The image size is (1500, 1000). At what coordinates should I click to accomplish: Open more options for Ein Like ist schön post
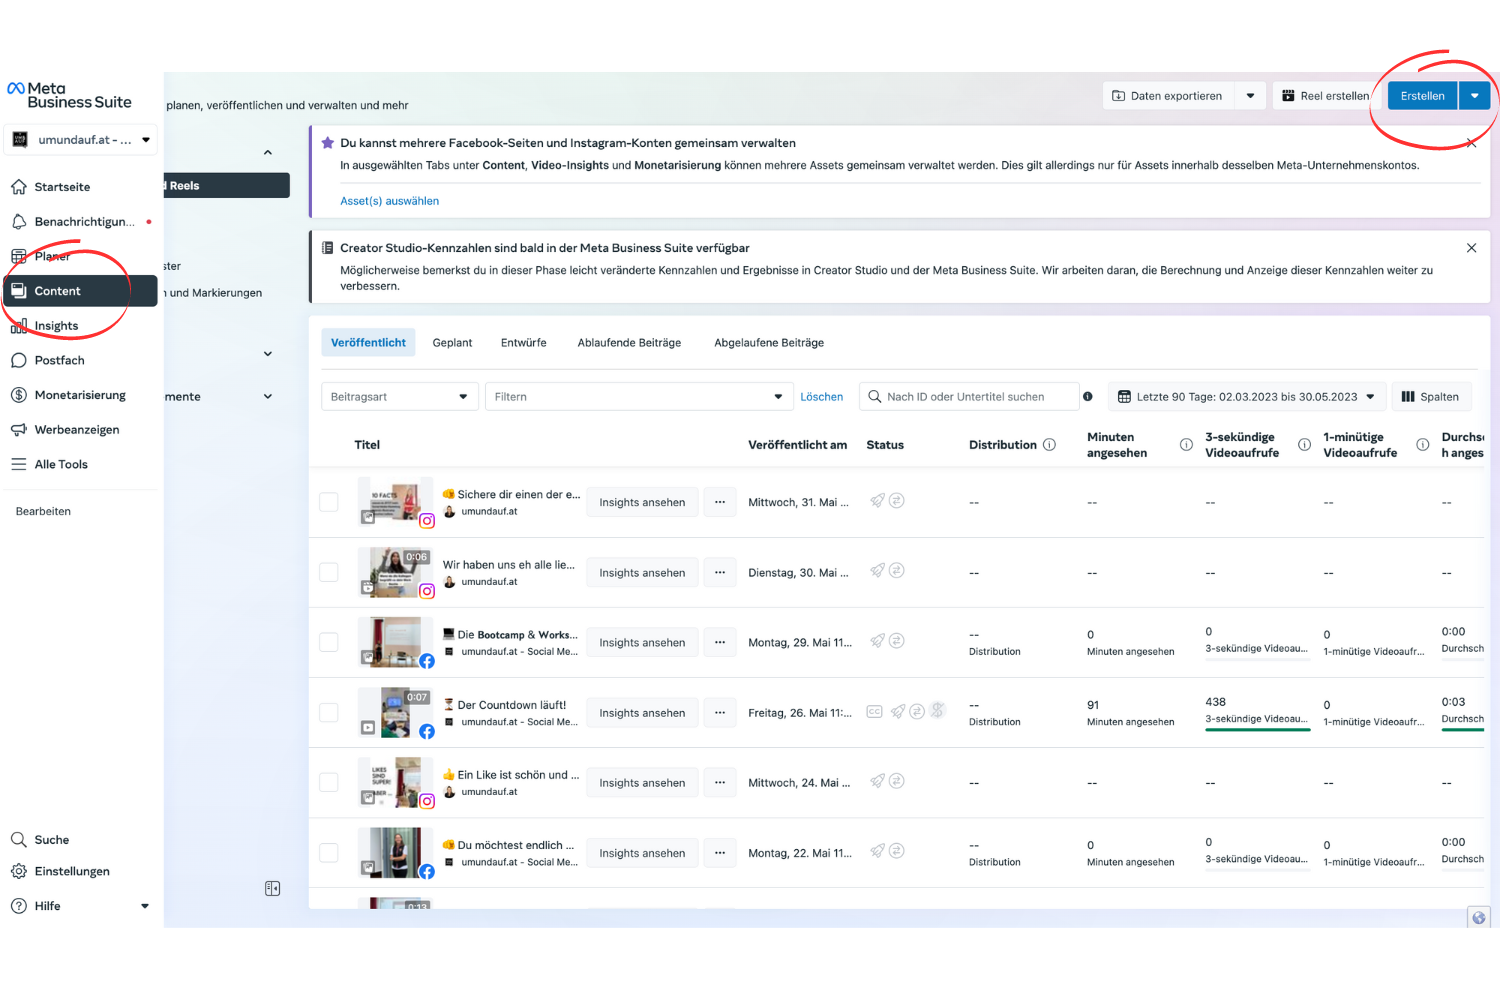point(720,782)
